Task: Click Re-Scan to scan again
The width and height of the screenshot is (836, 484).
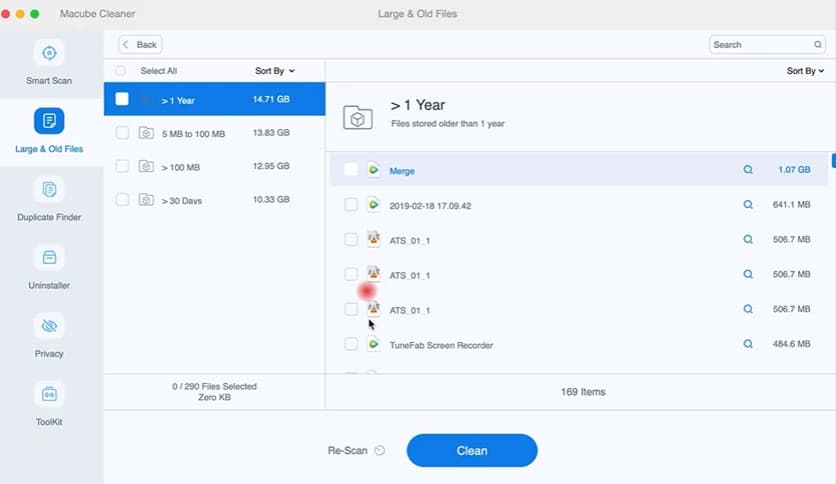Action: click(x=356, y=450)
